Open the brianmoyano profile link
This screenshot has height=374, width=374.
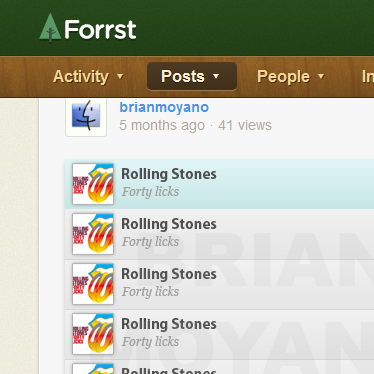point(164,107)
